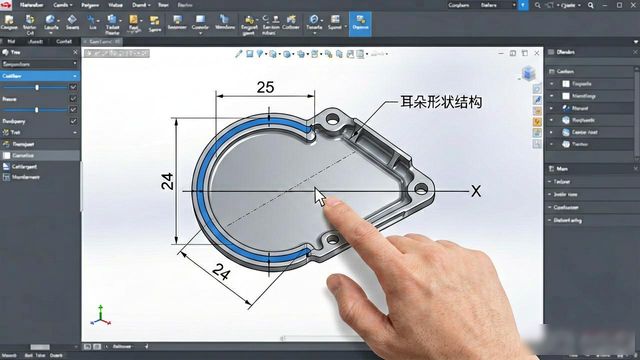Click the speech bubble icon of the Tree panel

5,52
